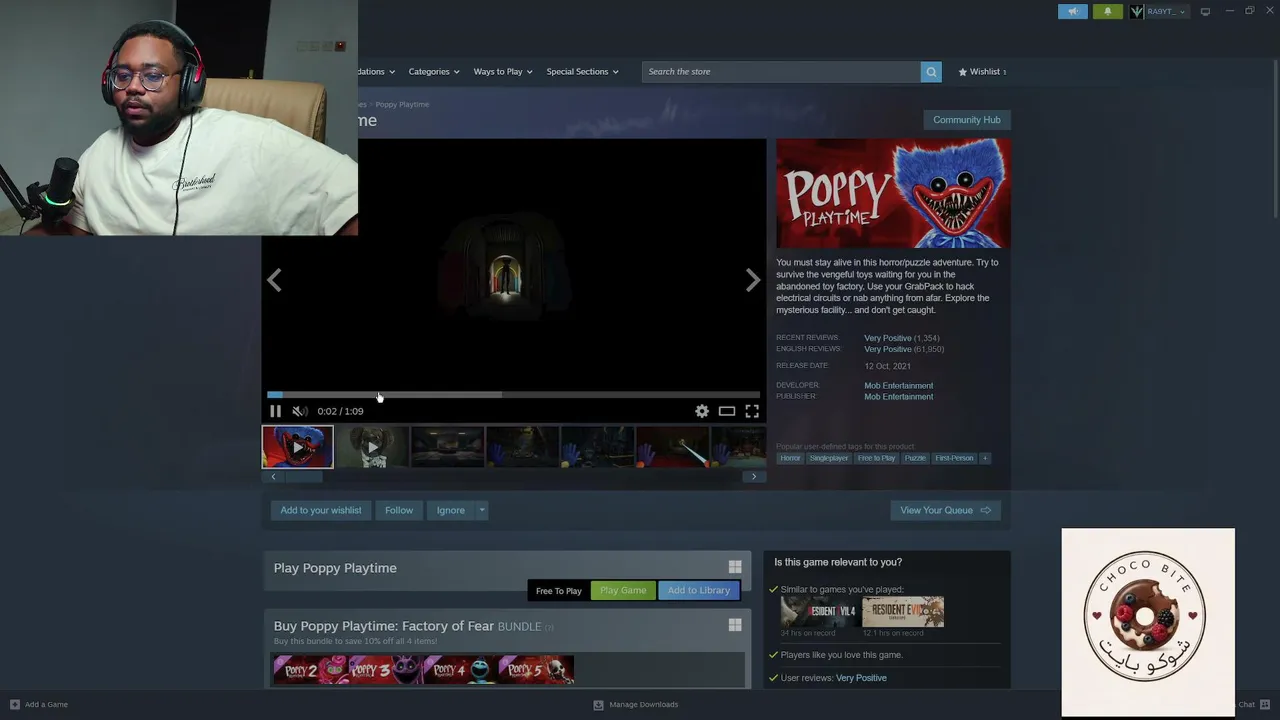Open the Horror tag
Image resolution: width=1280 pixels, height=720 pixels.
pos(790,458)
